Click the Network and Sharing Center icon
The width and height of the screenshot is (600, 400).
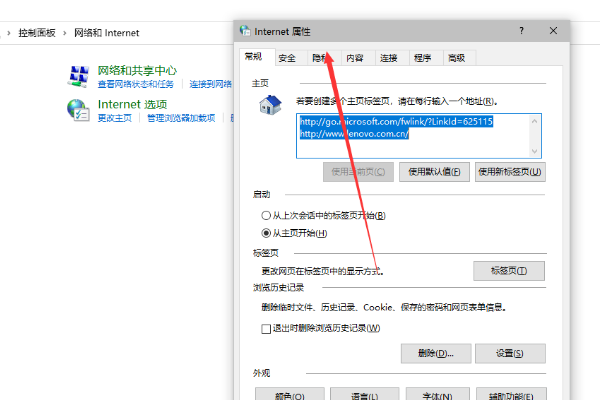[x=79, y=76]
